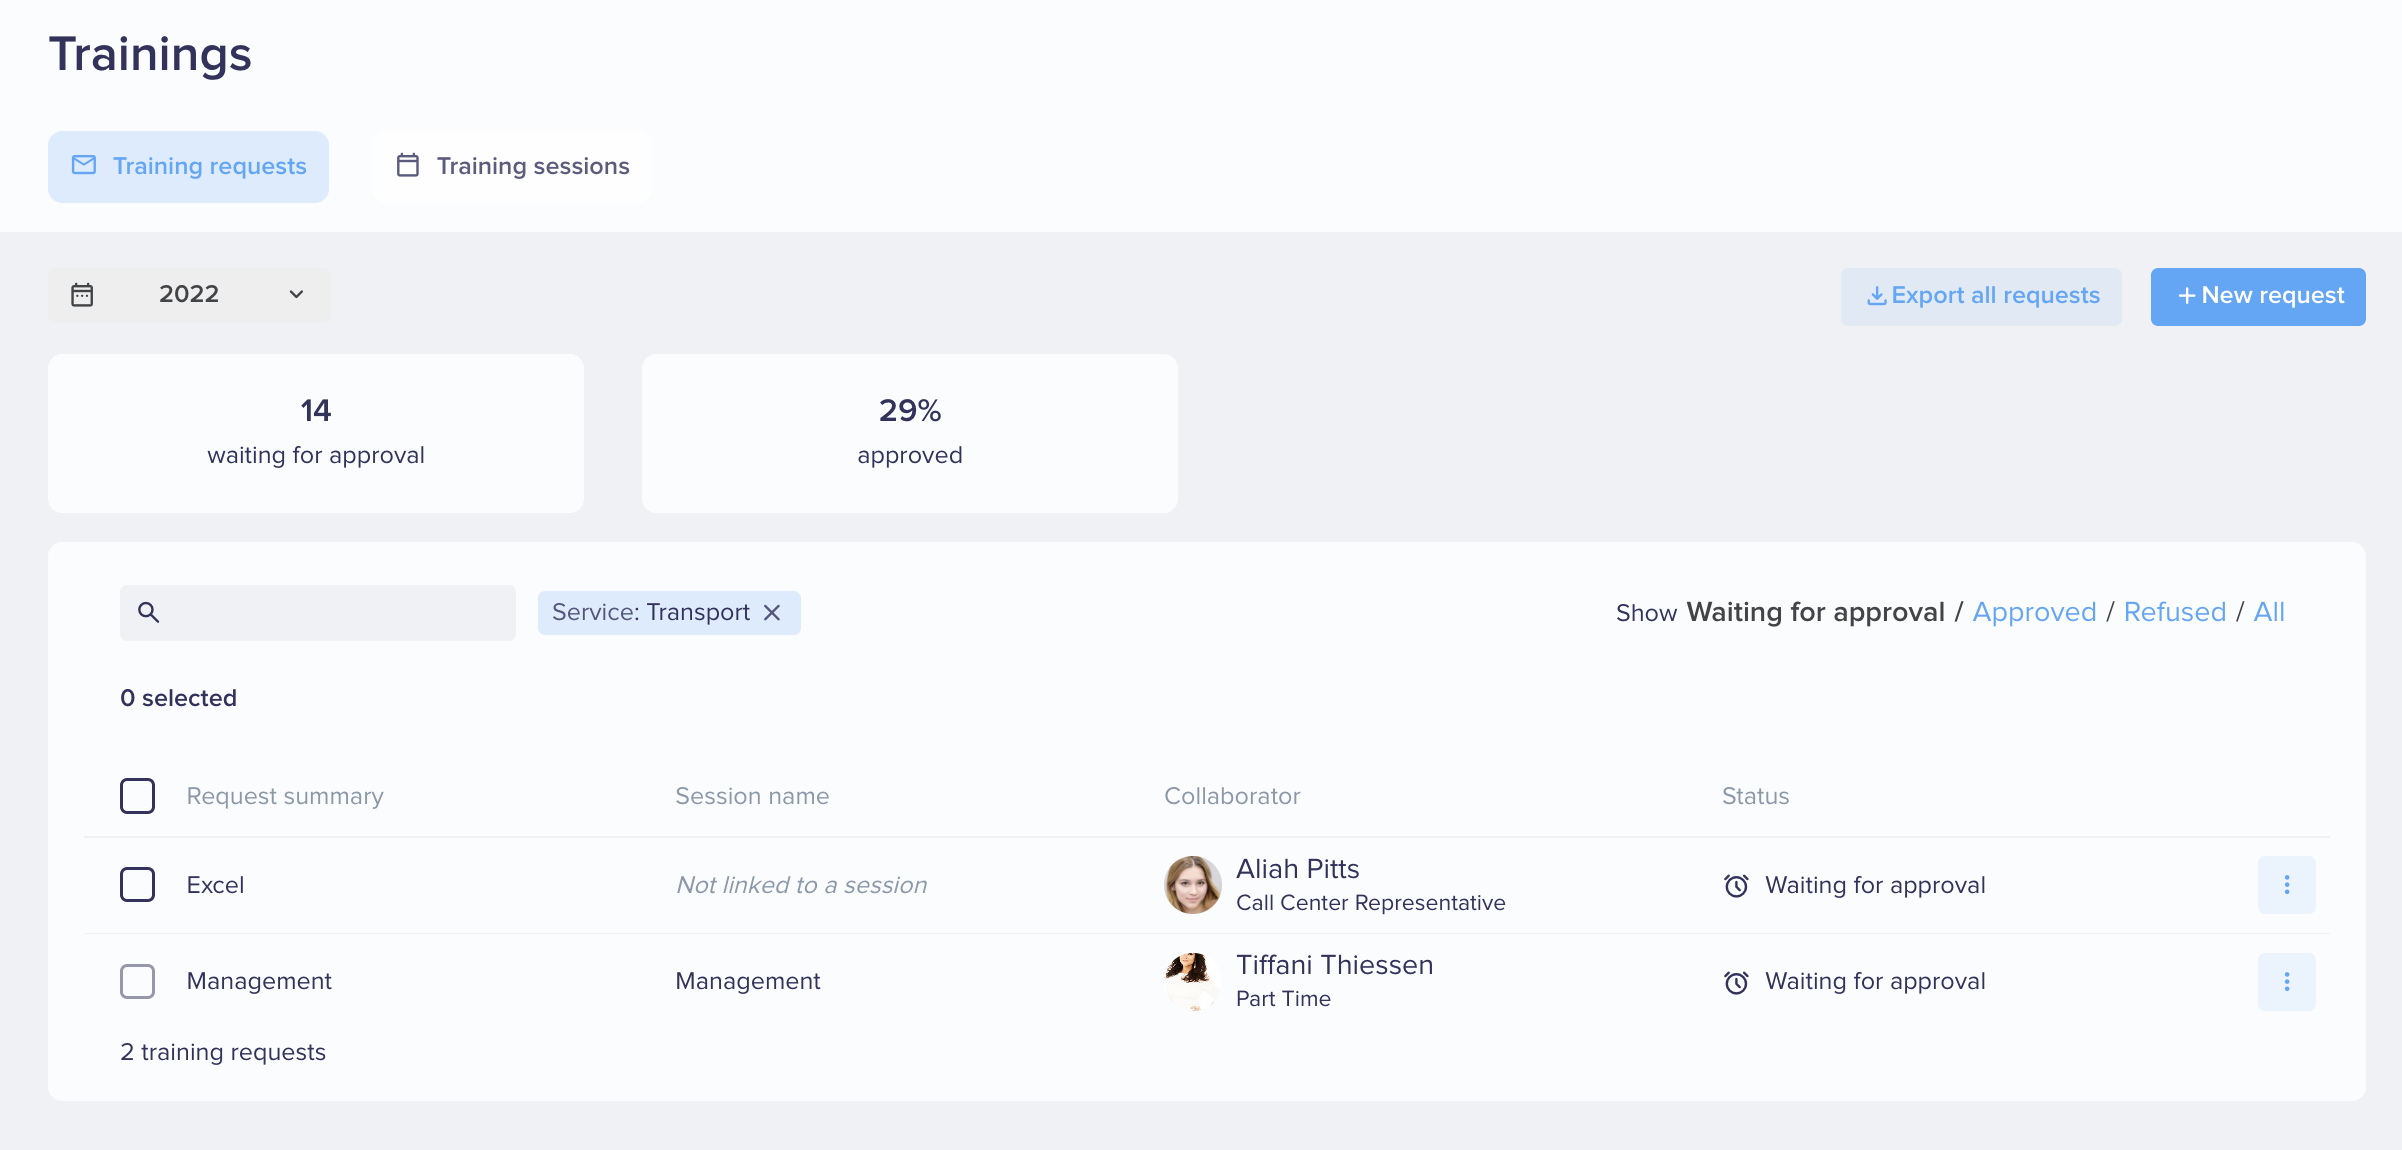This screenshot has width=2402, height=1150.
Task: Open actions menu for Aliah Pitts row
Action: tap(2286, 885)
